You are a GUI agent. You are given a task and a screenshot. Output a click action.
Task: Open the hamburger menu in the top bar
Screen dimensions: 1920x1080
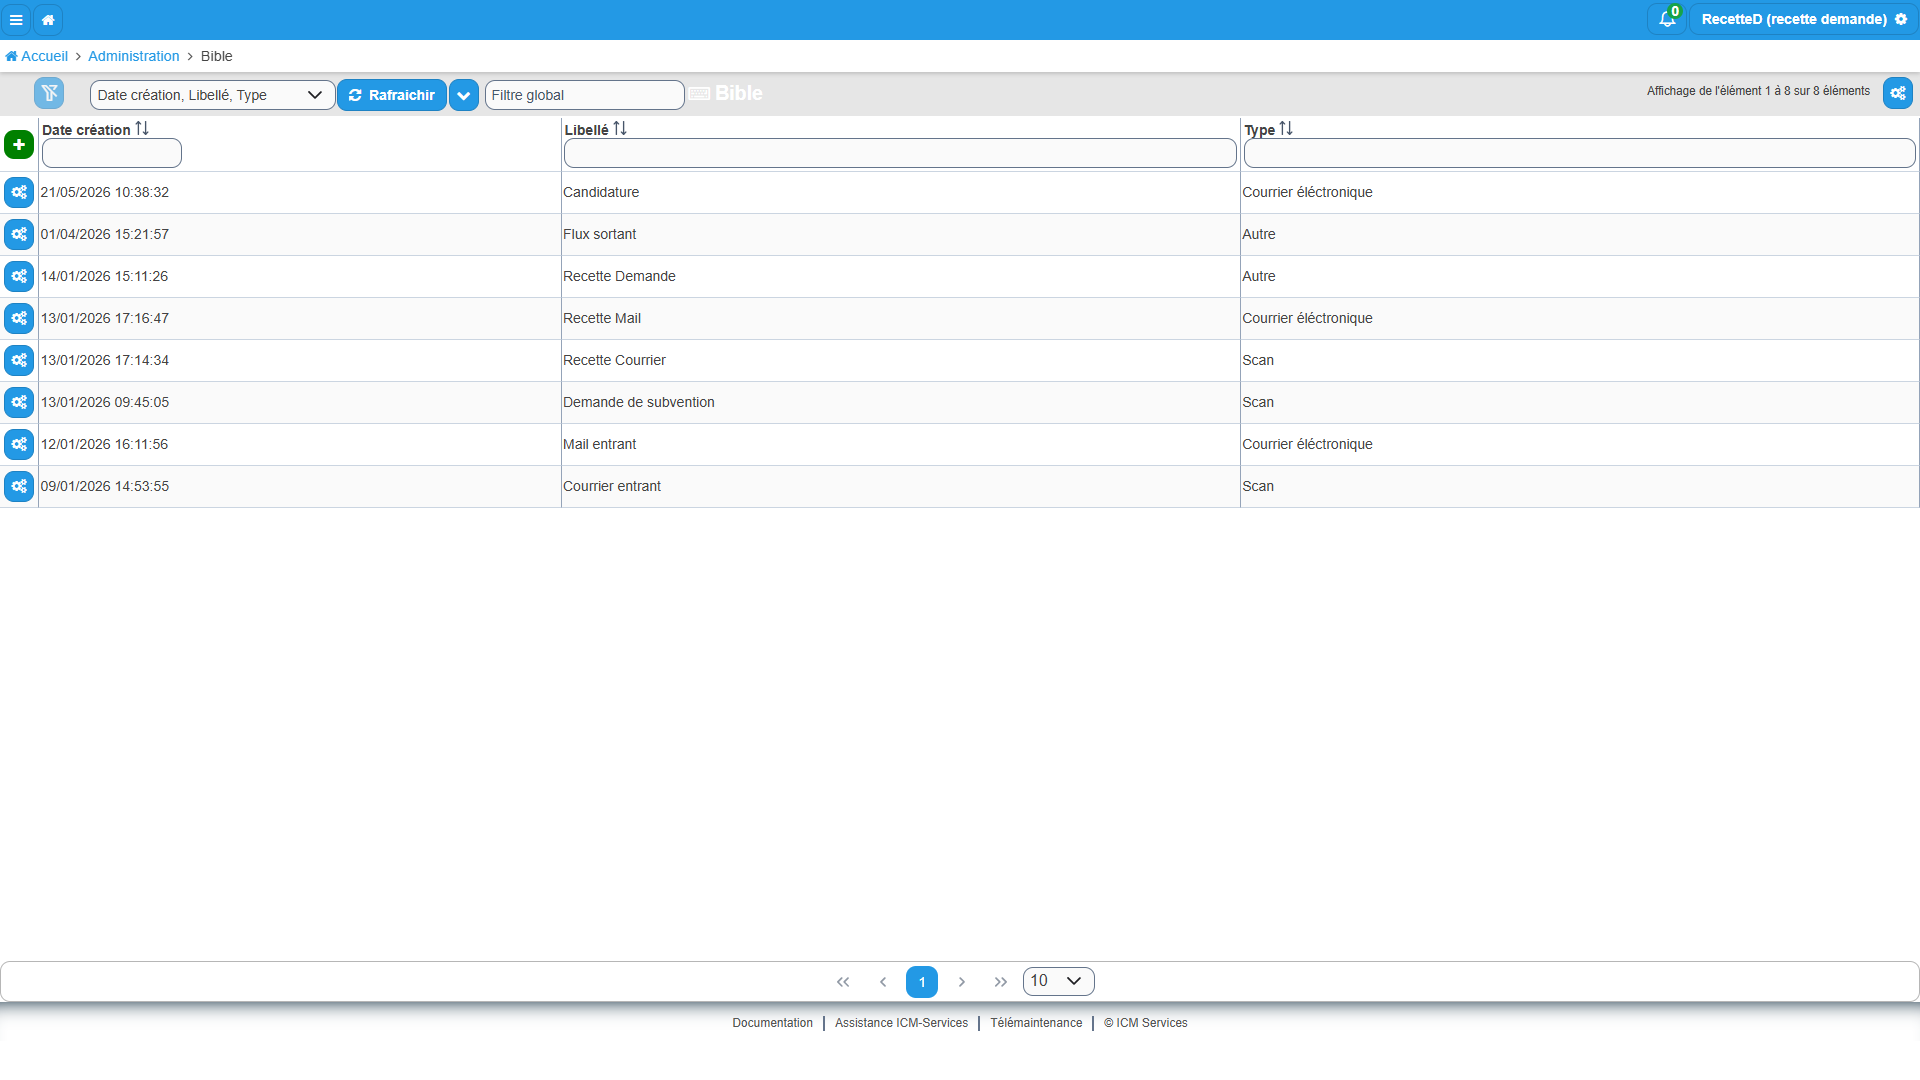pos(16,20)
